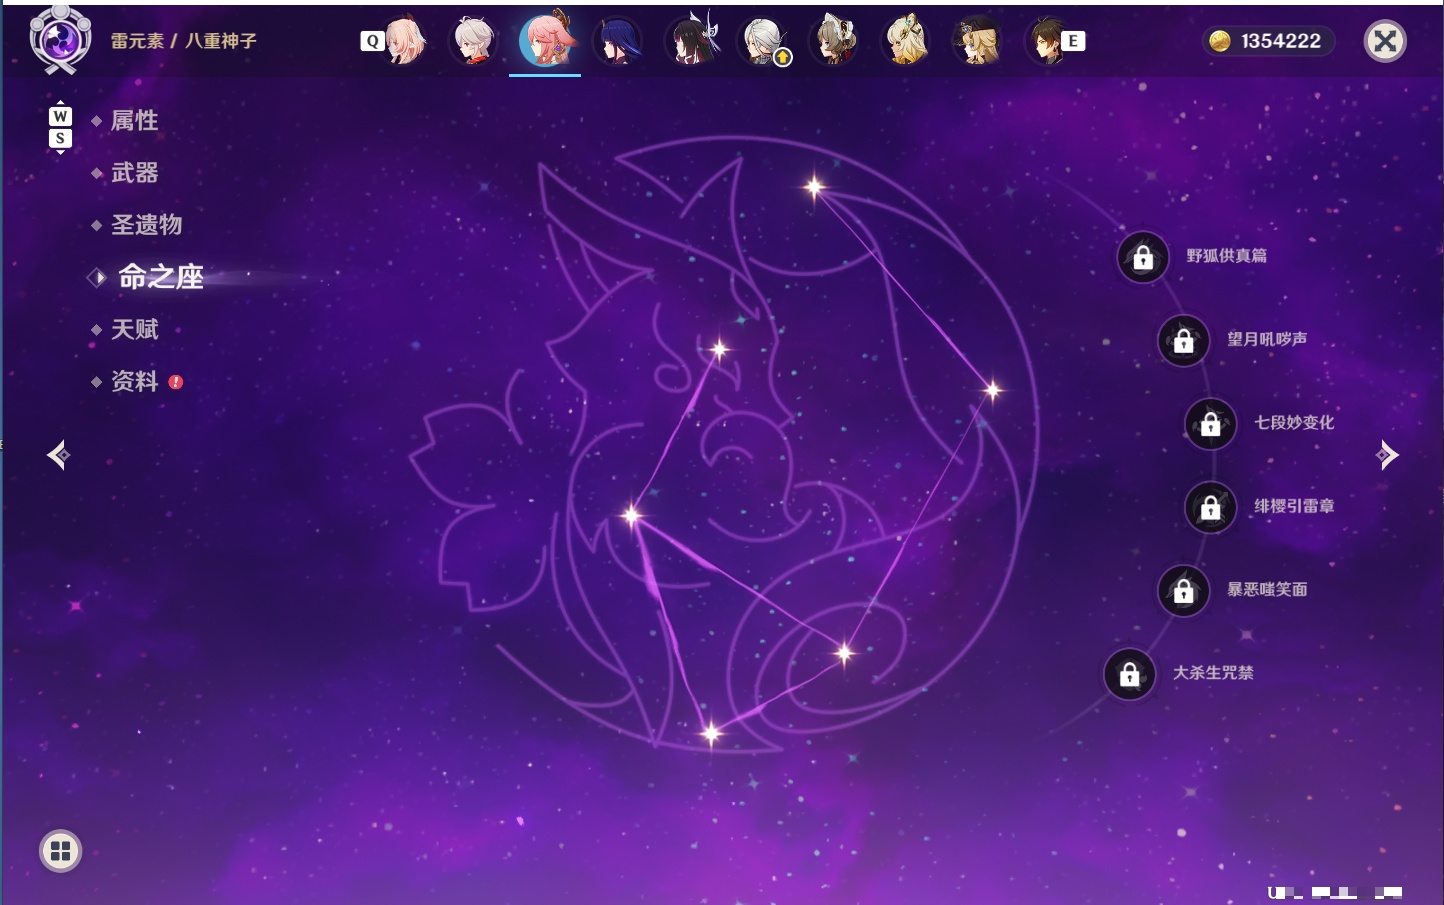
Task: Select the white-haired character with upgrade arrow
Action: [765, 41]
